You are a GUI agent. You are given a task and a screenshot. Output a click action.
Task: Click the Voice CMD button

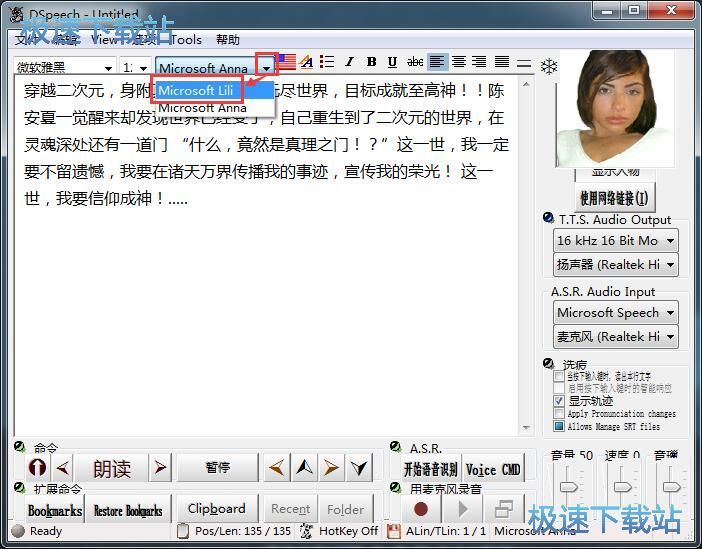pyautogui.click(x=493, y=469)
